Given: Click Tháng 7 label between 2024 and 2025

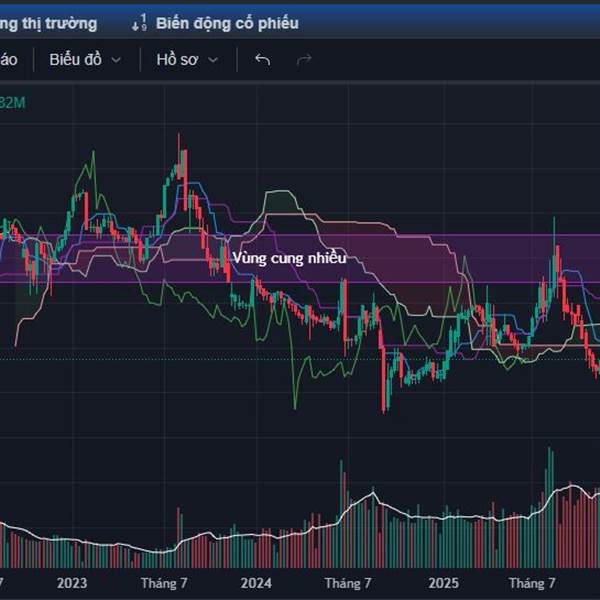Looking at the screenshot, I should point(348,582).
